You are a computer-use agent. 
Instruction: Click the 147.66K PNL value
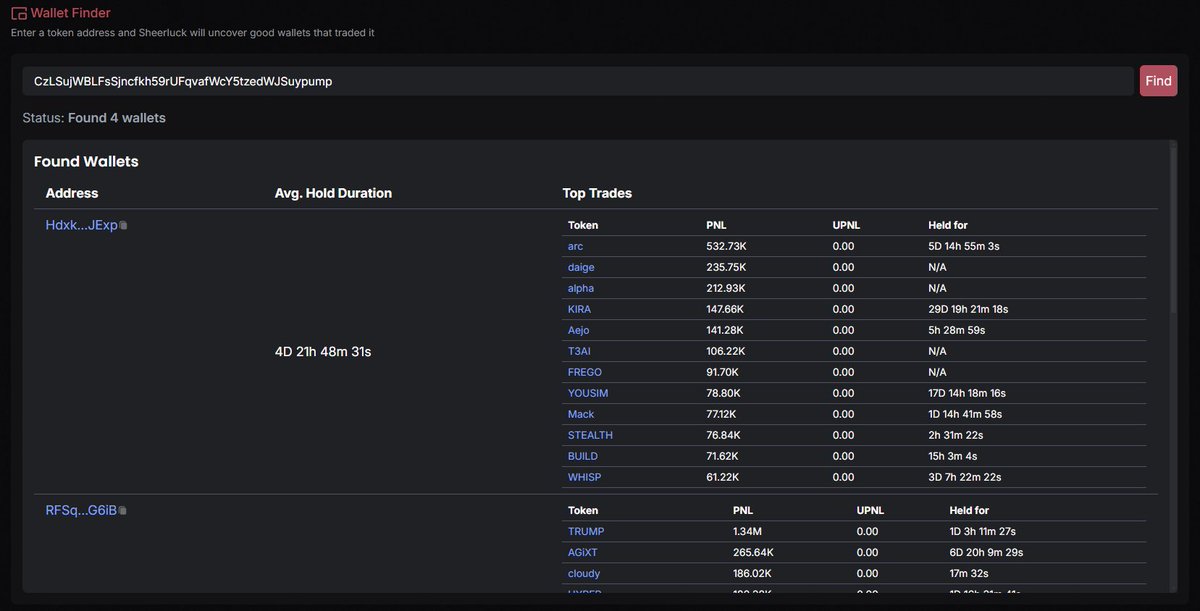point(726,309)
